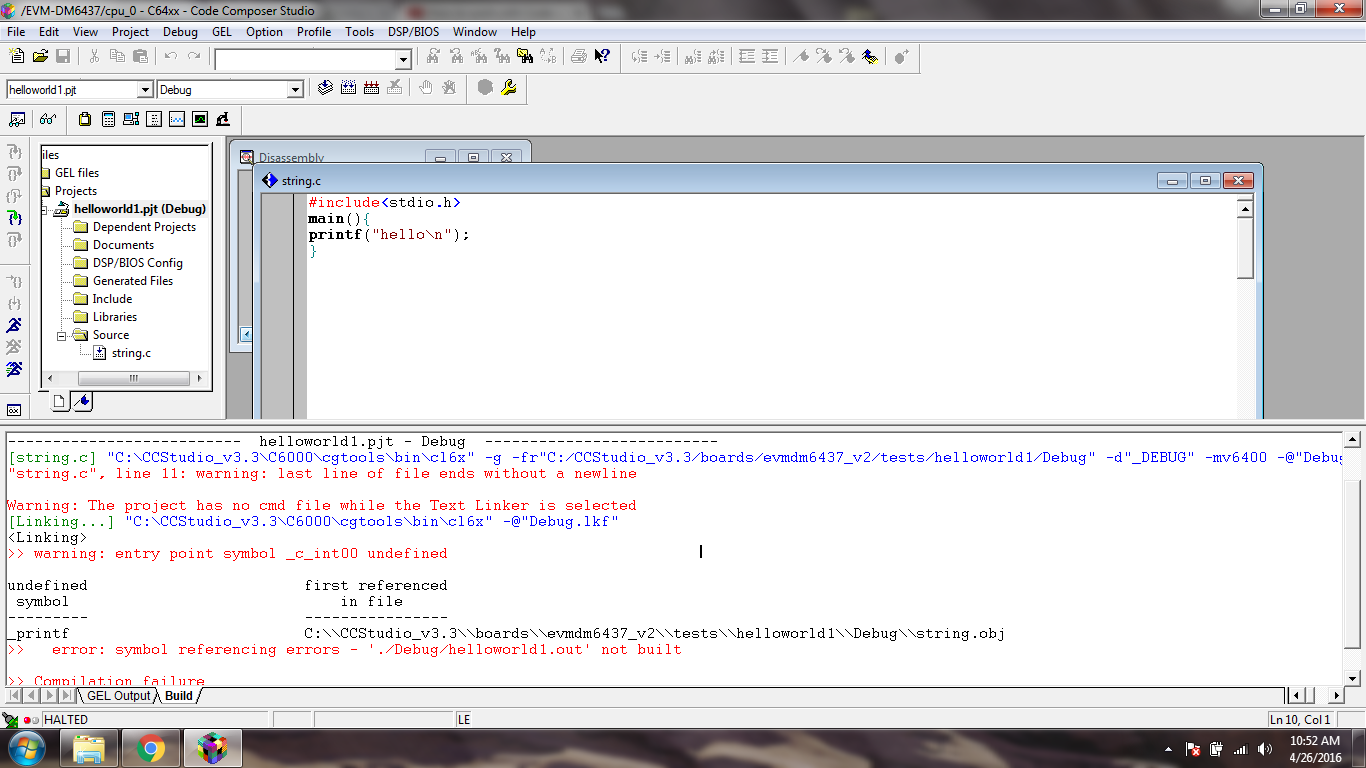1366x768 pixels.
Task: Open Windows Explorer from taskbar
Action: point(89,748)
